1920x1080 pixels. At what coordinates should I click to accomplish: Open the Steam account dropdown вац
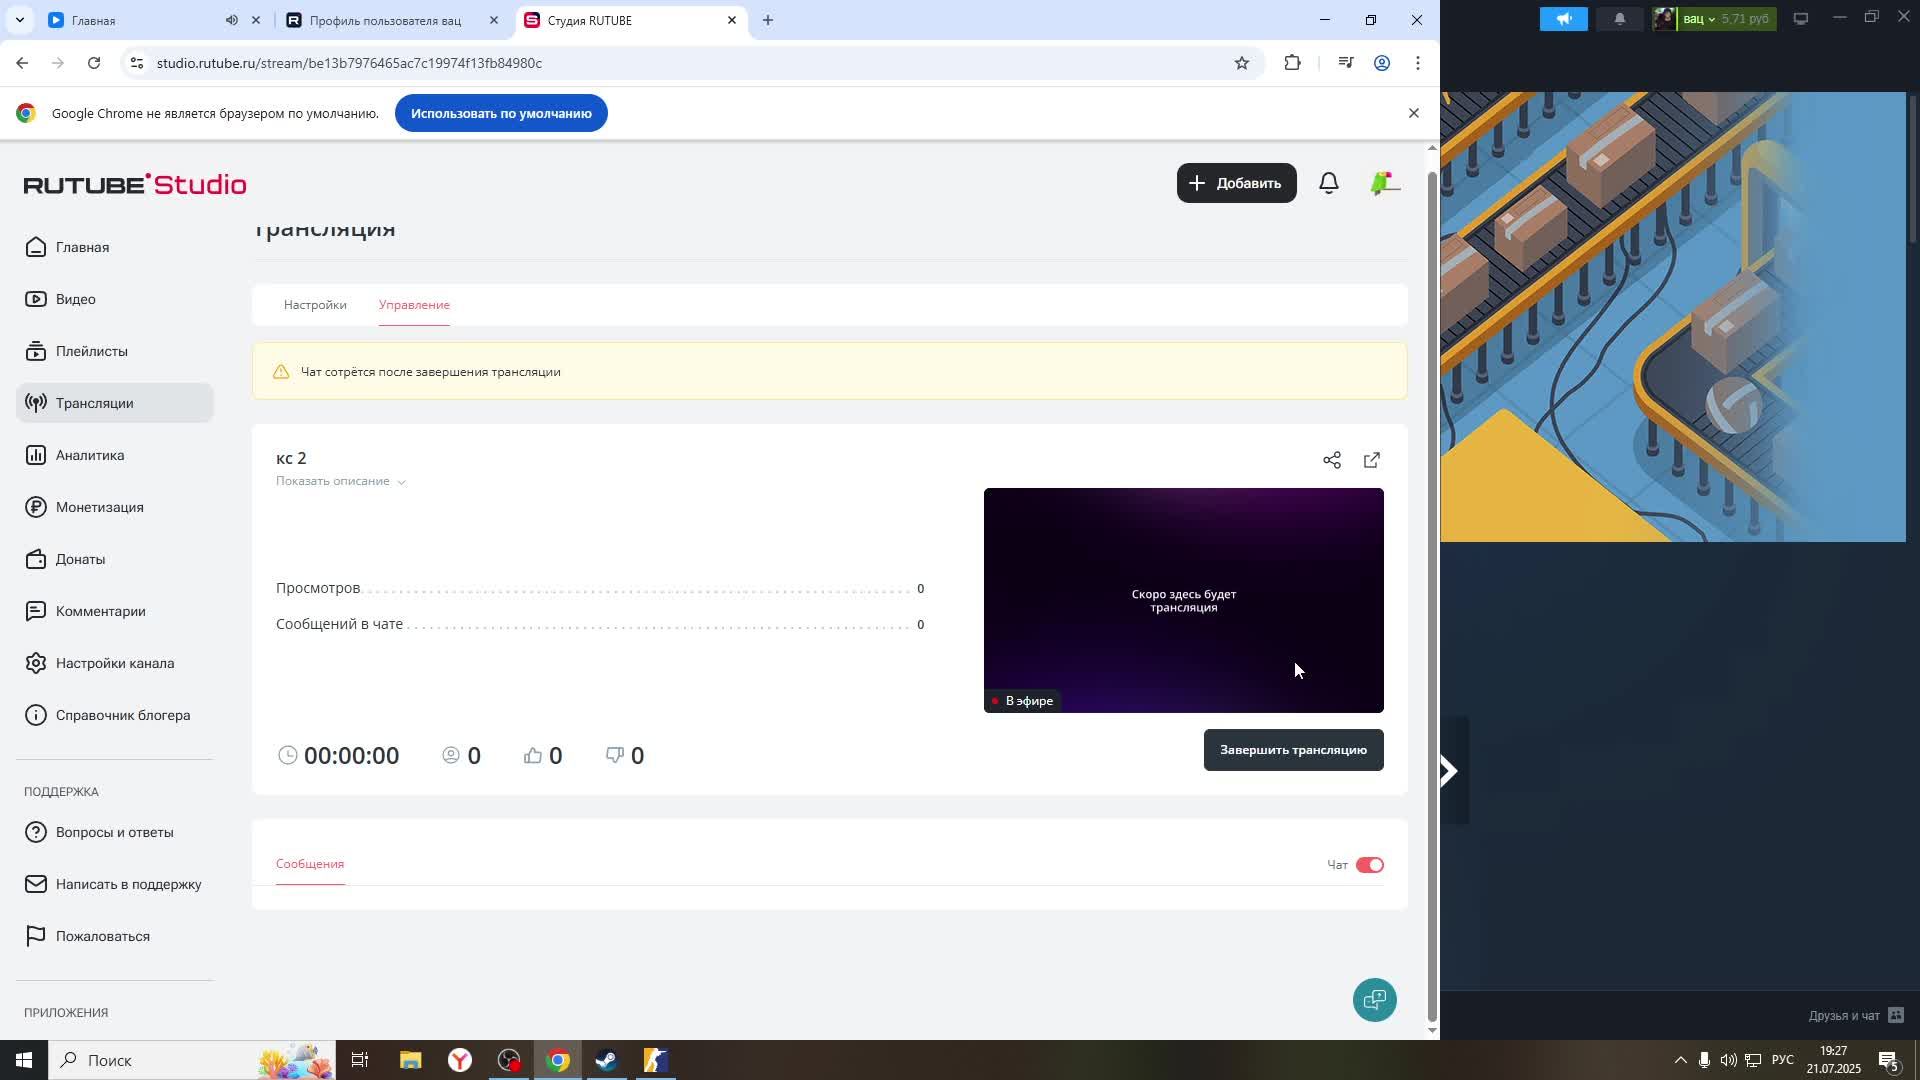[1699, 19]
